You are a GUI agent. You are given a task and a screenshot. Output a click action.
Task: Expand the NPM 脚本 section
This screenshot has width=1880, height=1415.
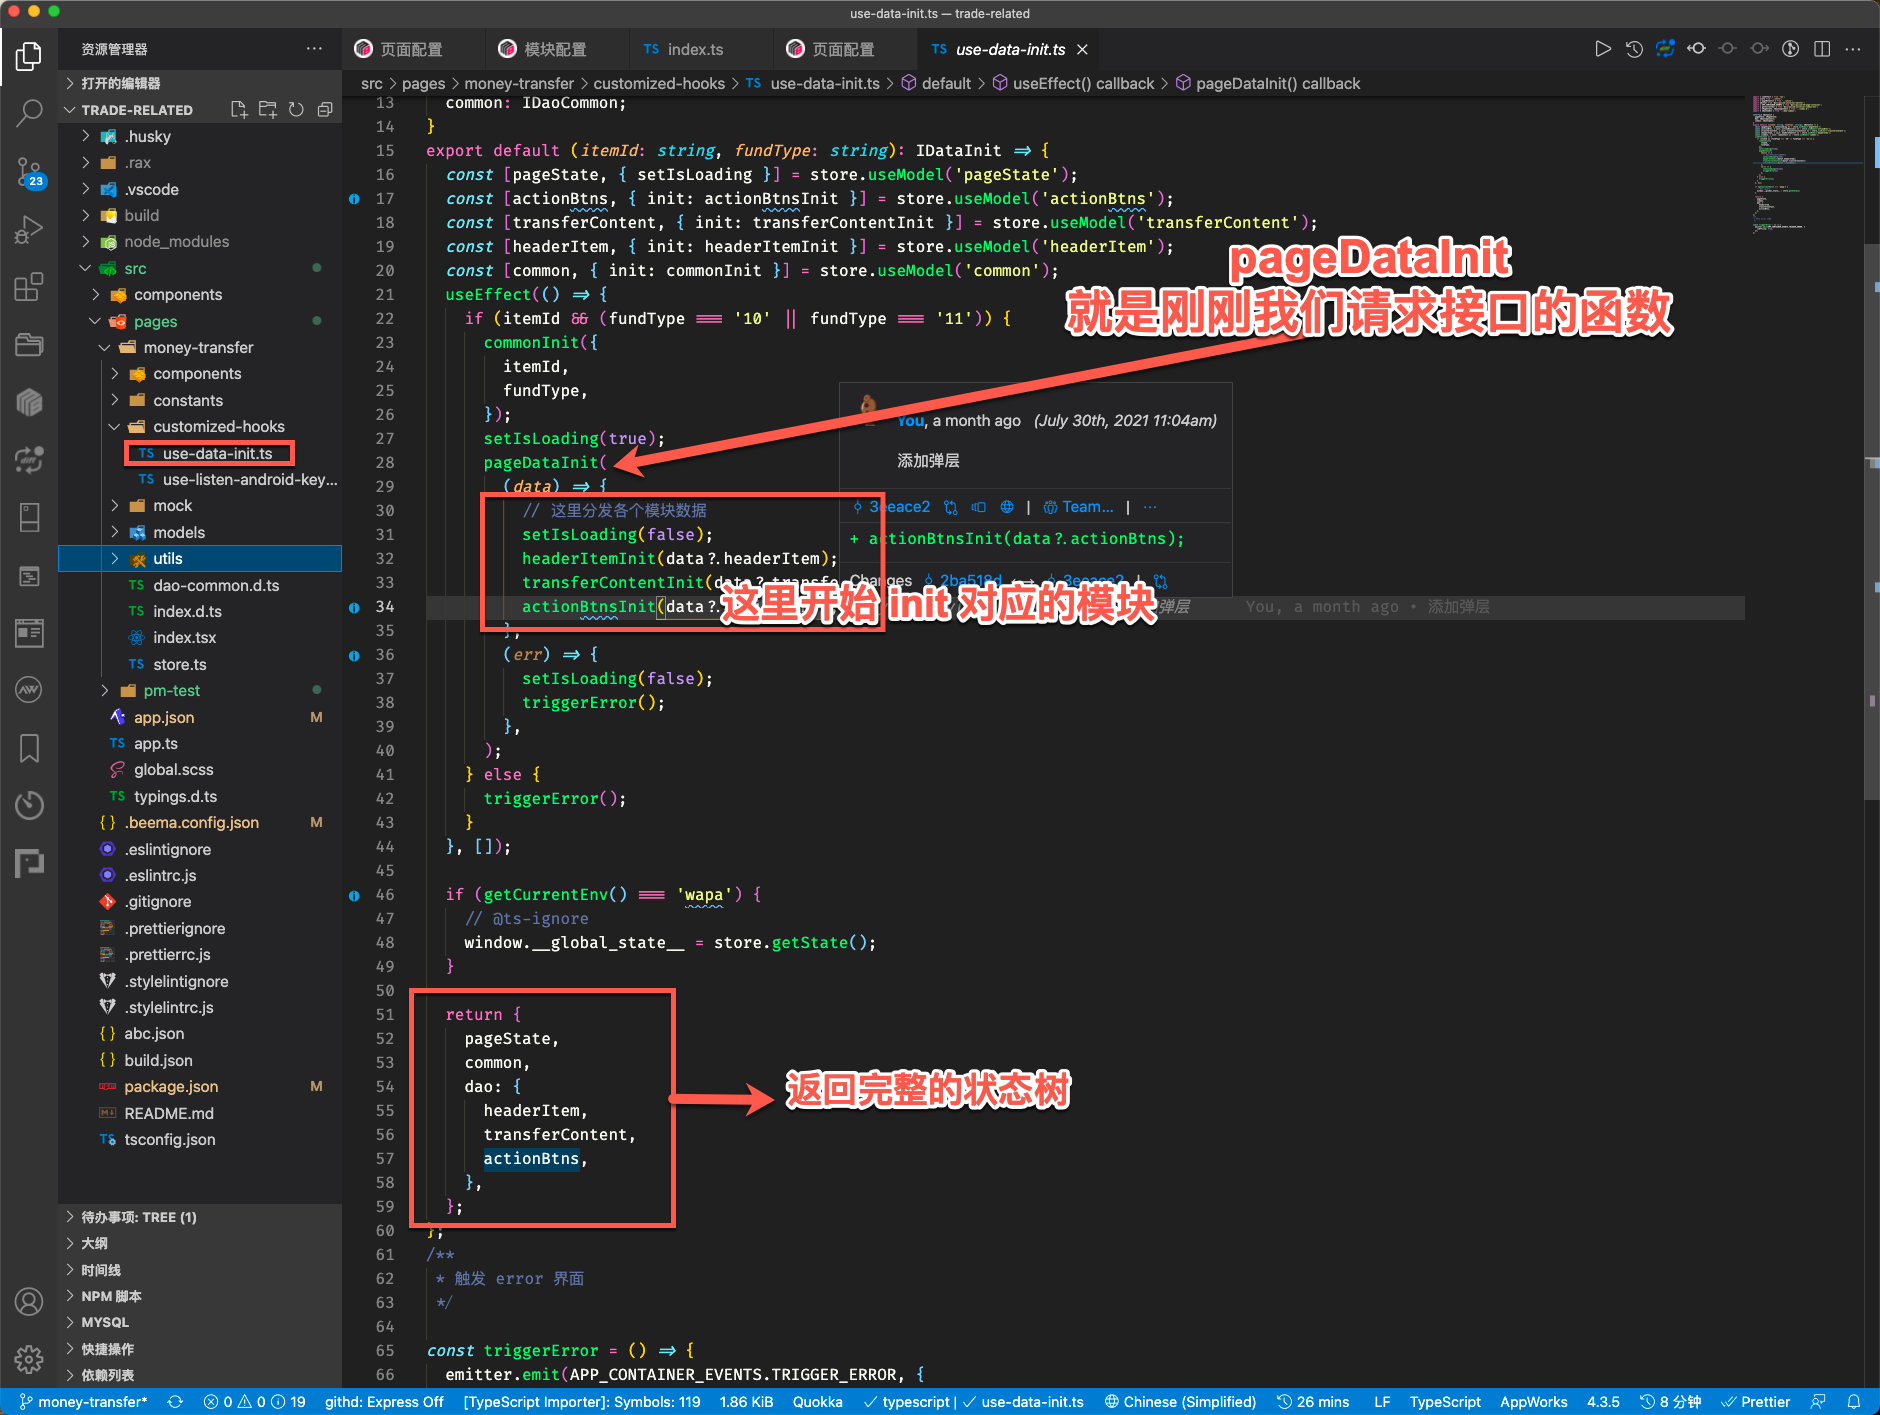(111, 1296)
